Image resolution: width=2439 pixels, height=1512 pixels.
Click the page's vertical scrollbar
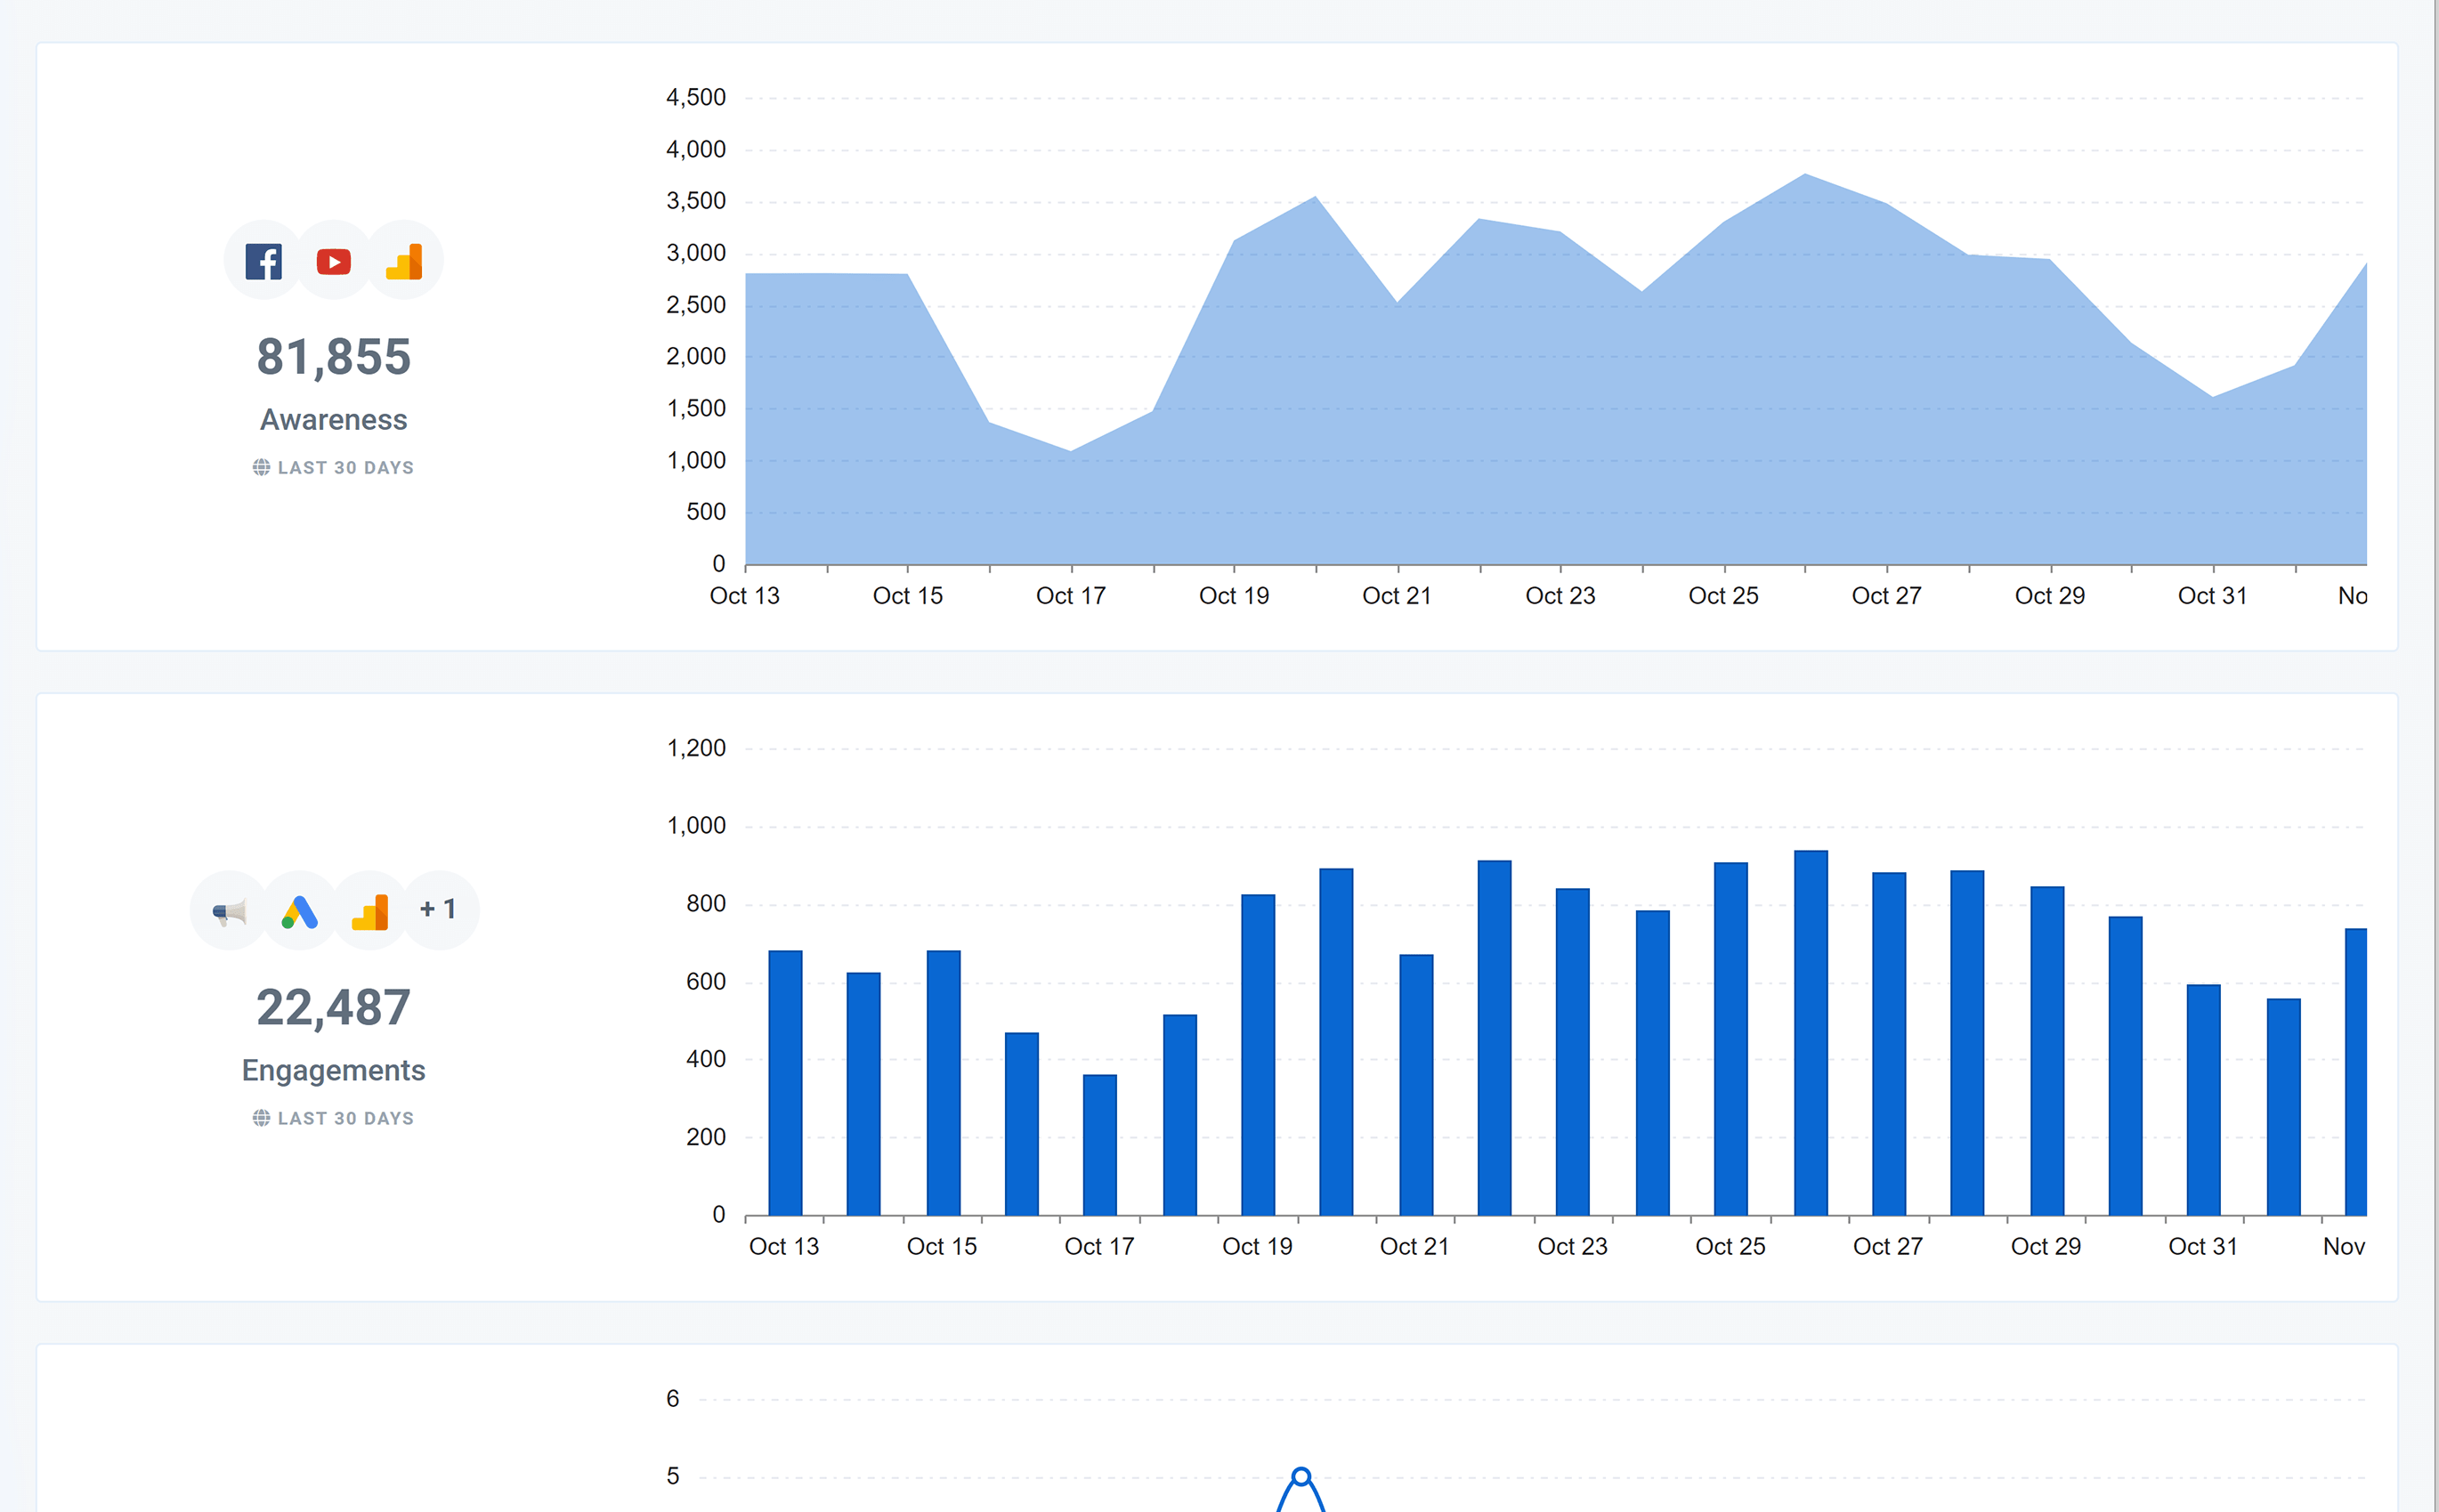tap(2436, 756)
